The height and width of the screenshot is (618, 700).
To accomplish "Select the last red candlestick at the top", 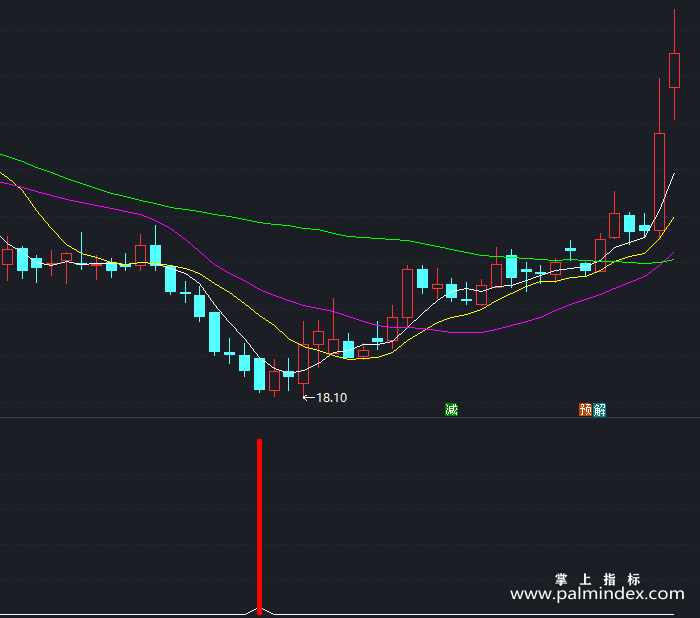I will pos(674,70).
